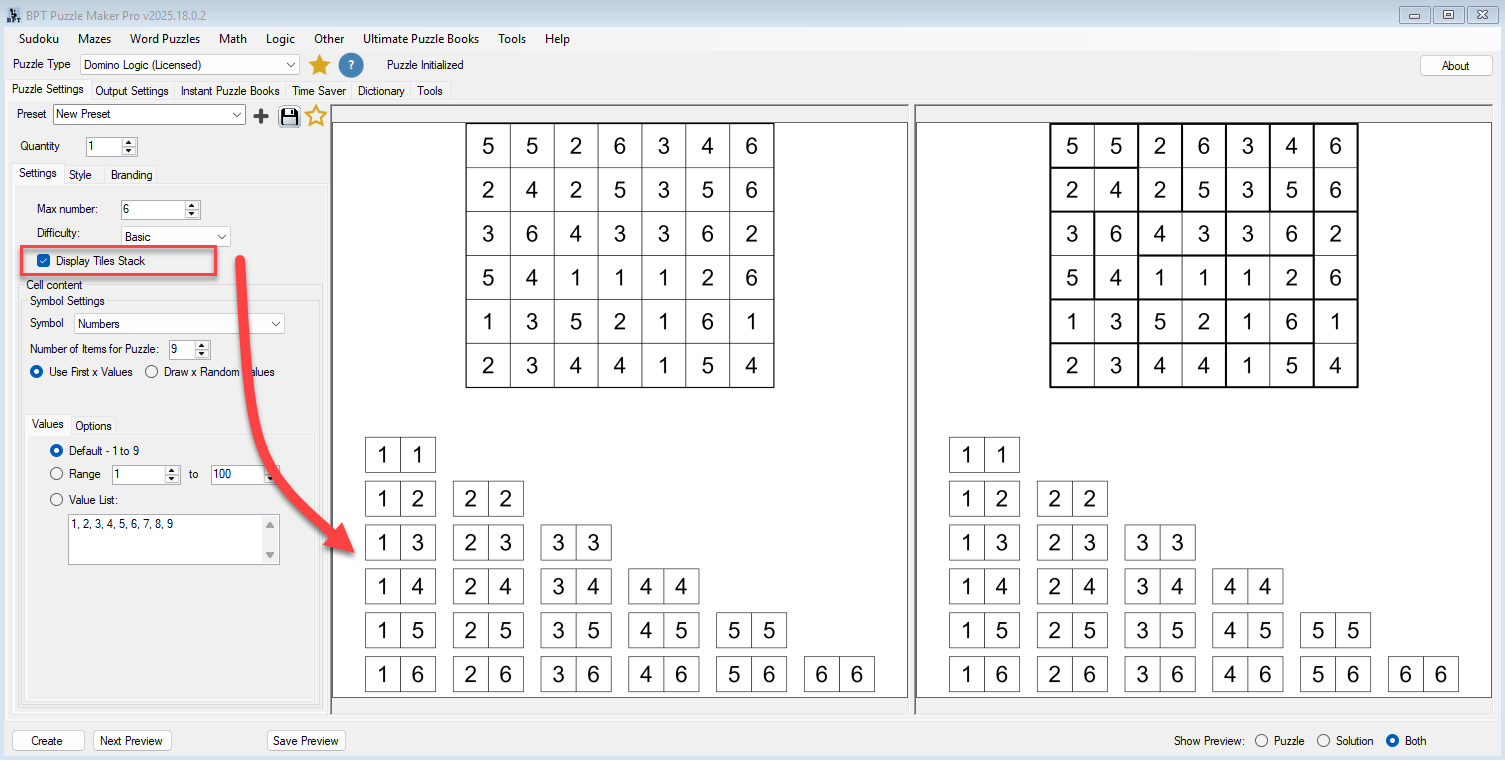The height and width of the screenshot is (760, 1505).
Task: Switch to the Style tab
Action: [82, 174]
